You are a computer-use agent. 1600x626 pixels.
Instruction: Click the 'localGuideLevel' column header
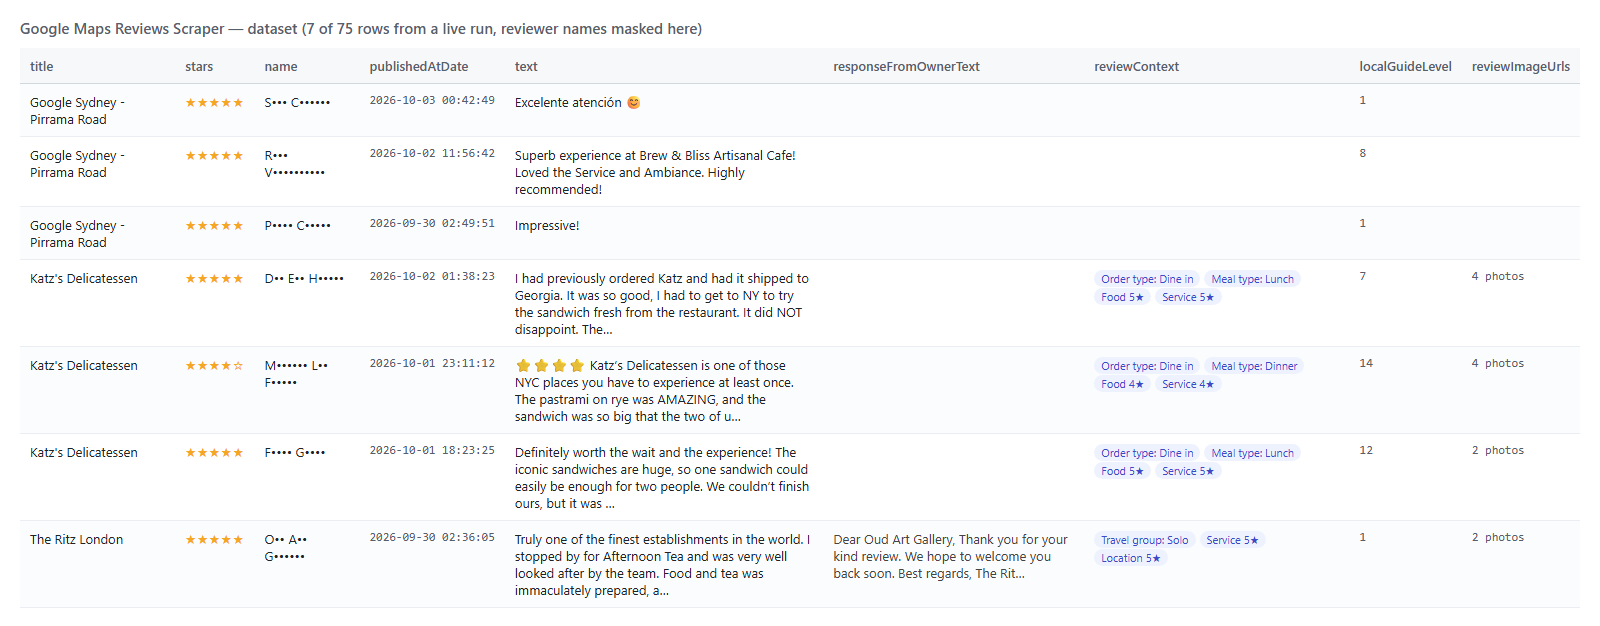pyautogui.click(x=1405, y=67)
